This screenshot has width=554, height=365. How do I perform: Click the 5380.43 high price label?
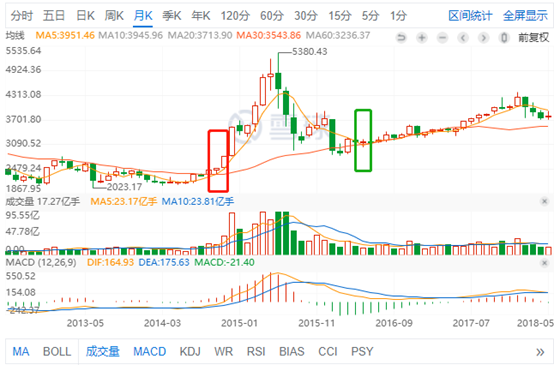(x=310, y=52)
